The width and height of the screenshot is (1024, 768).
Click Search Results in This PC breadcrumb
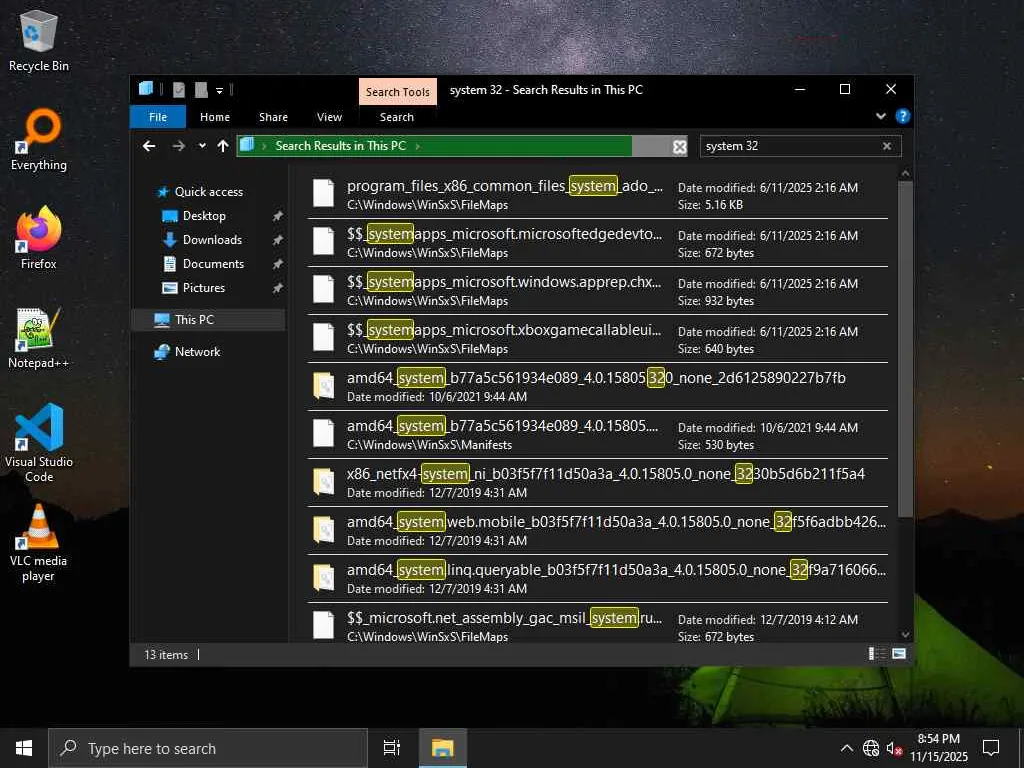[x=340, y=146]
